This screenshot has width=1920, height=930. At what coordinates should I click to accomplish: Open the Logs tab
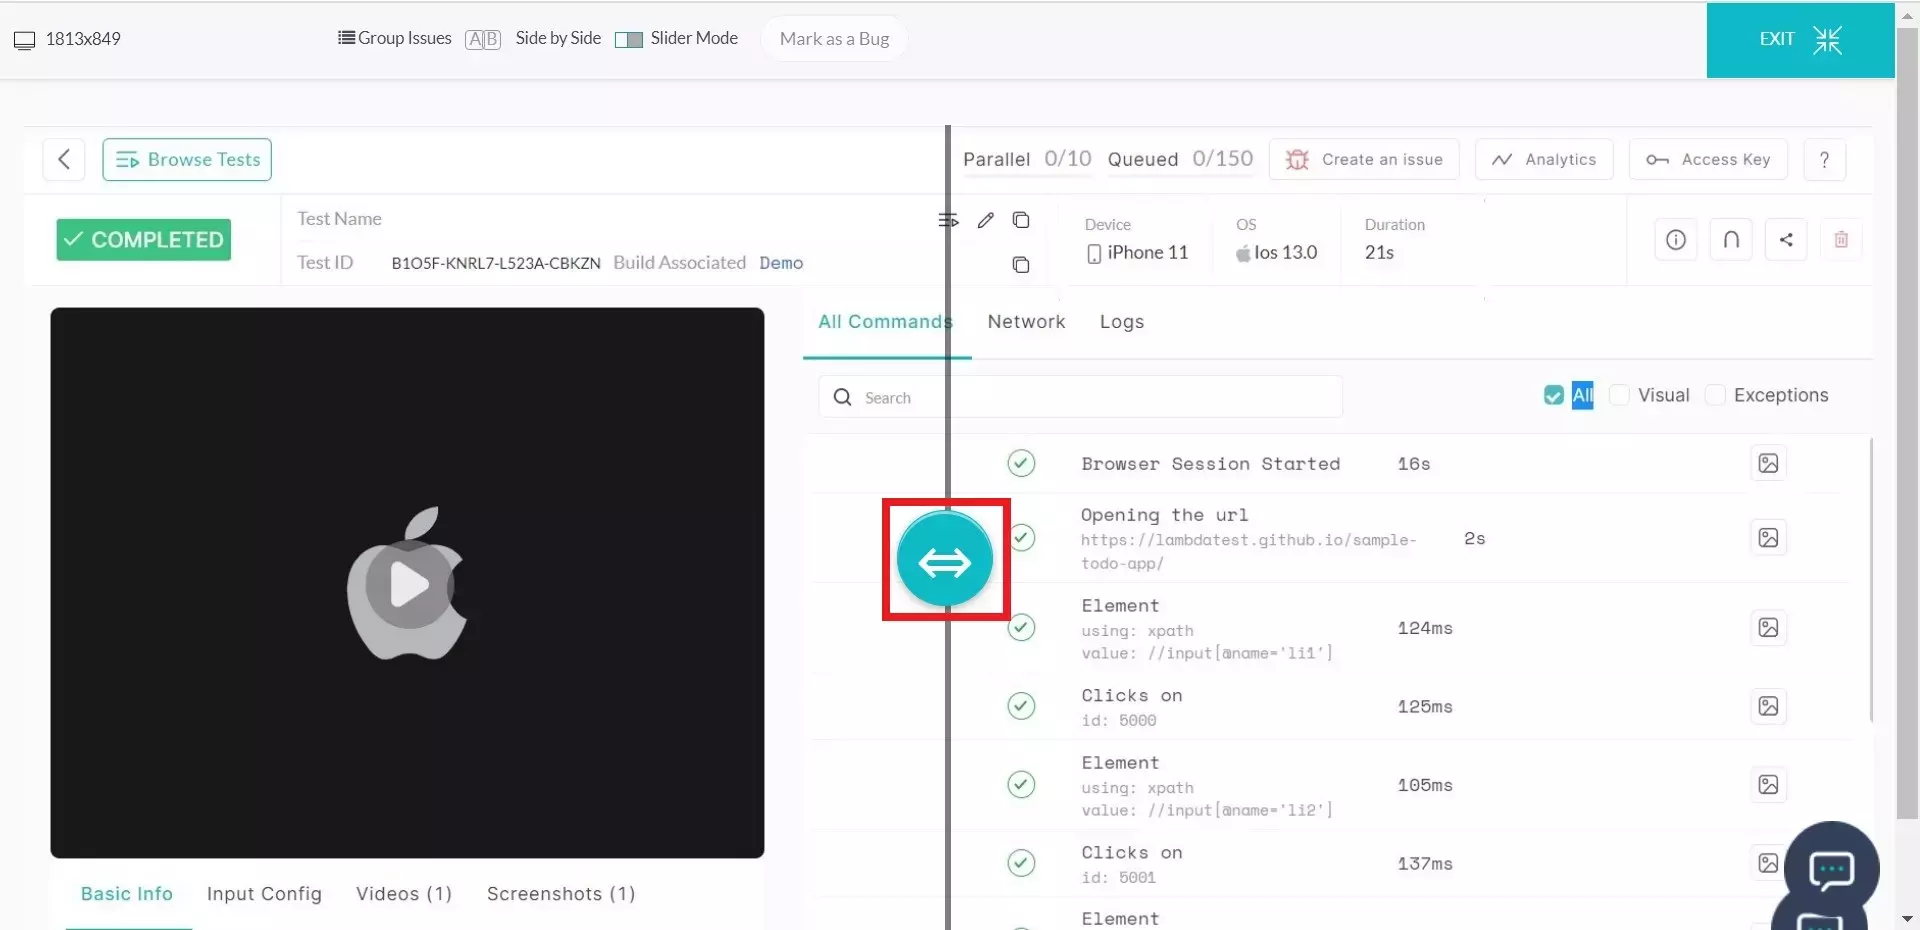point(1121,322)
